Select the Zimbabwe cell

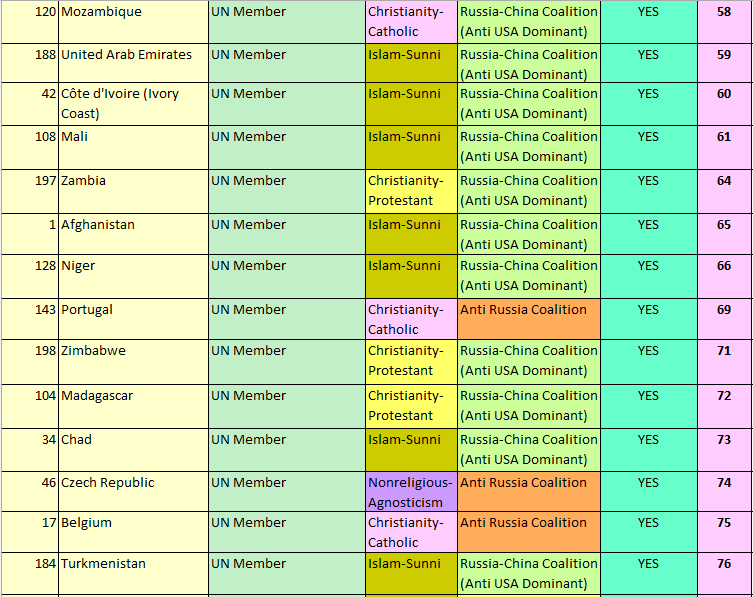click(x=134, y=362)
